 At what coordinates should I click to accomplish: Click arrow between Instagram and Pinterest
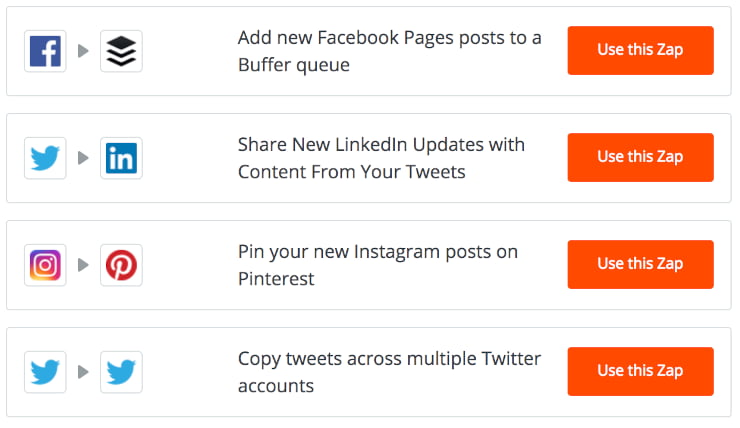(x=84, y=265)
